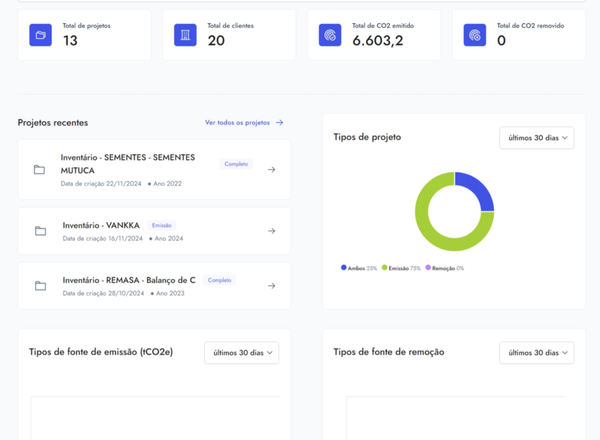Select Inventário - VANKKA title

[101, 225]
